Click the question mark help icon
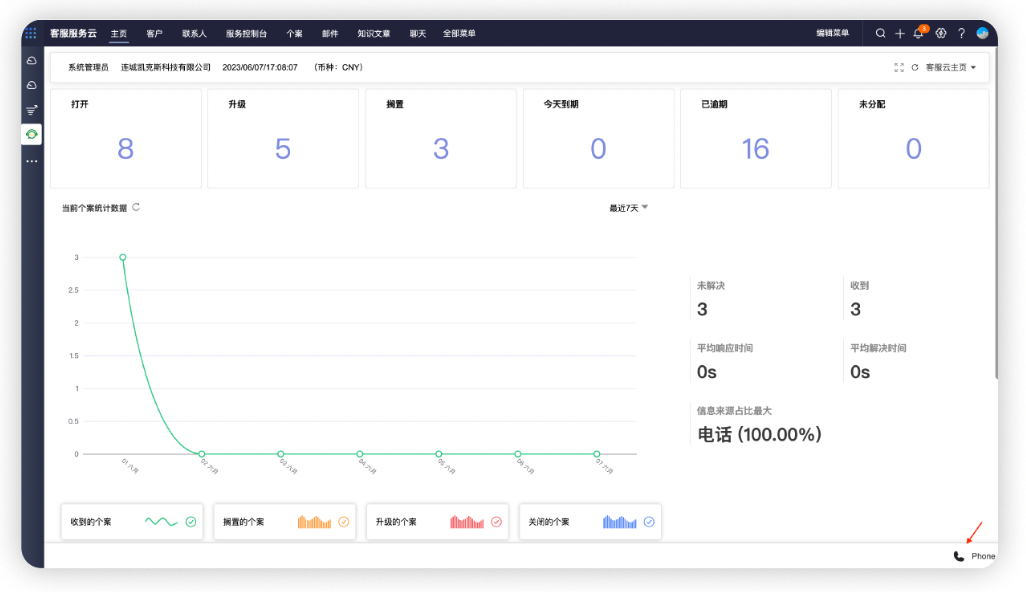This screenshot has height=592, width=1026. (961, 33)
